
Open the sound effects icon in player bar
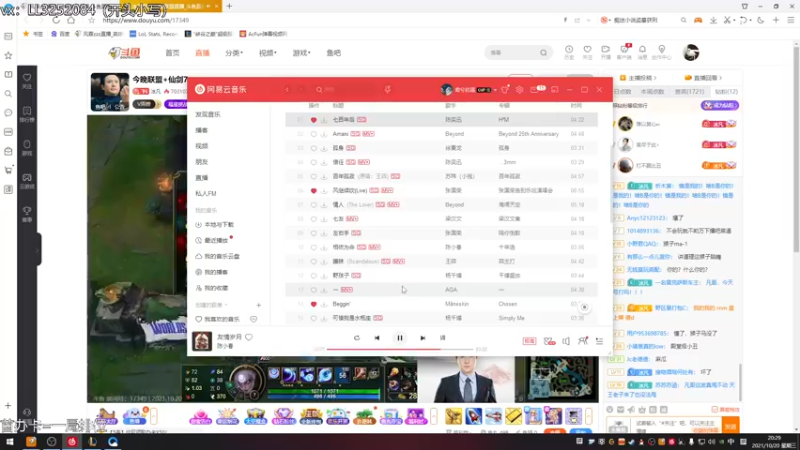click(x=549, y=341)
